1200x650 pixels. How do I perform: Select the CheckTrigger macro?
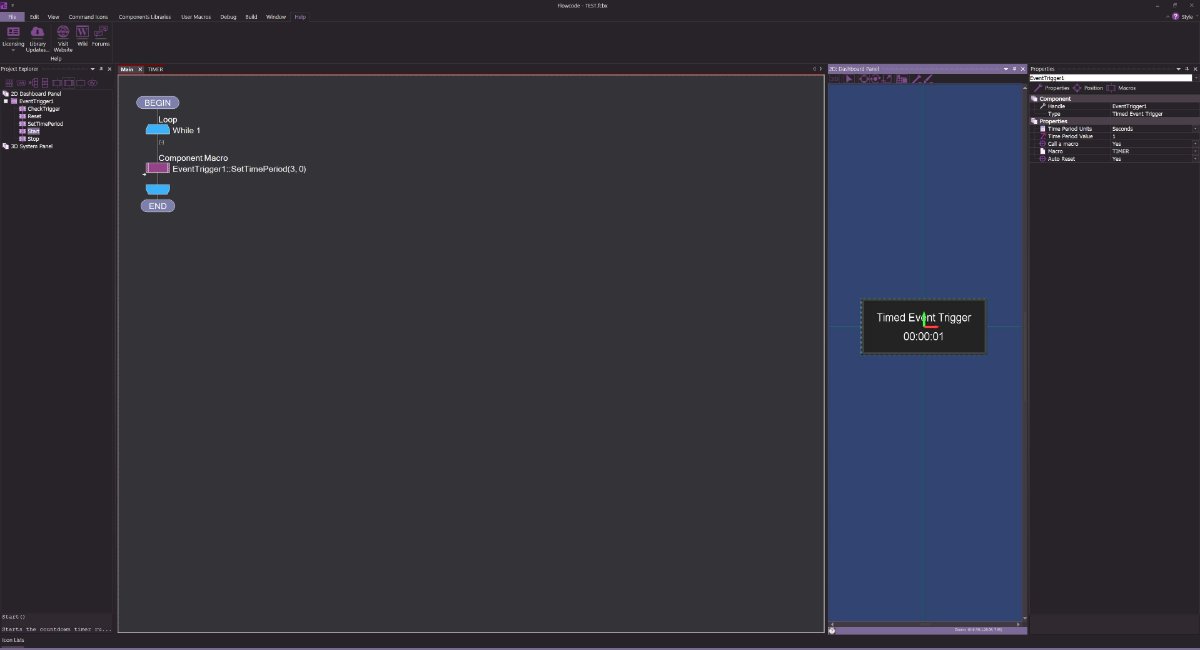coord(44,109)
